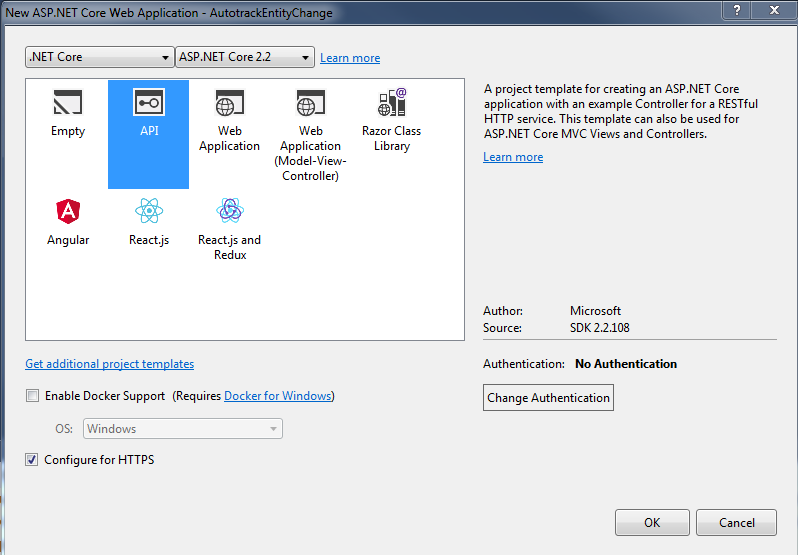Open Get additional project templates link
Viewport: 798px width, 555px height.
(109, 364)
